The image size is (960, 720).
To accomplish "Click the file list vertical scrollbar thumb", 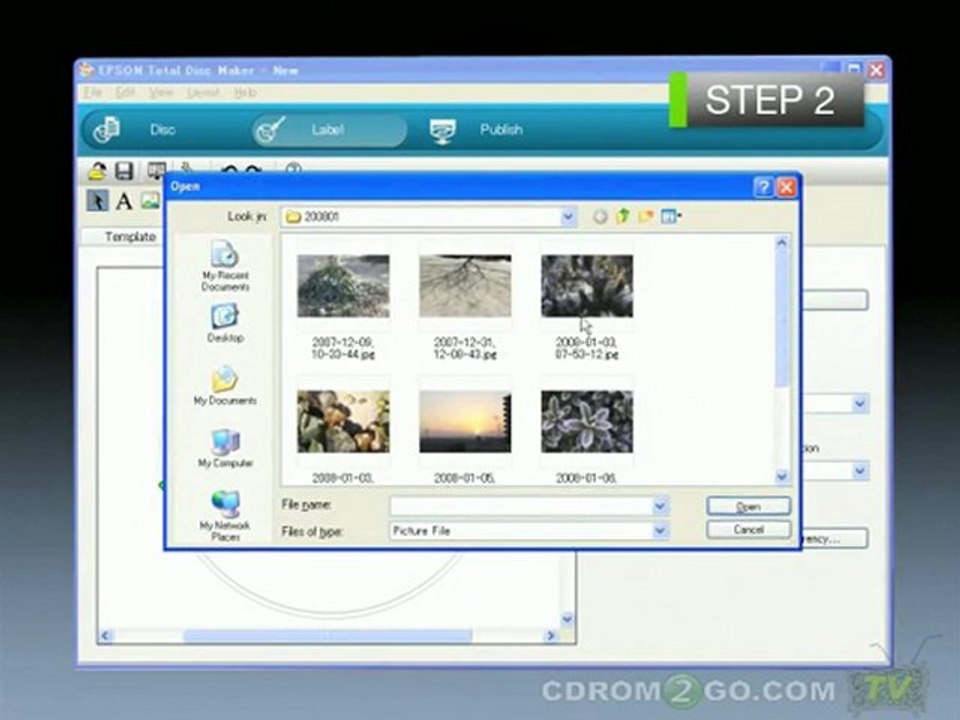I will tap(782, 318).
